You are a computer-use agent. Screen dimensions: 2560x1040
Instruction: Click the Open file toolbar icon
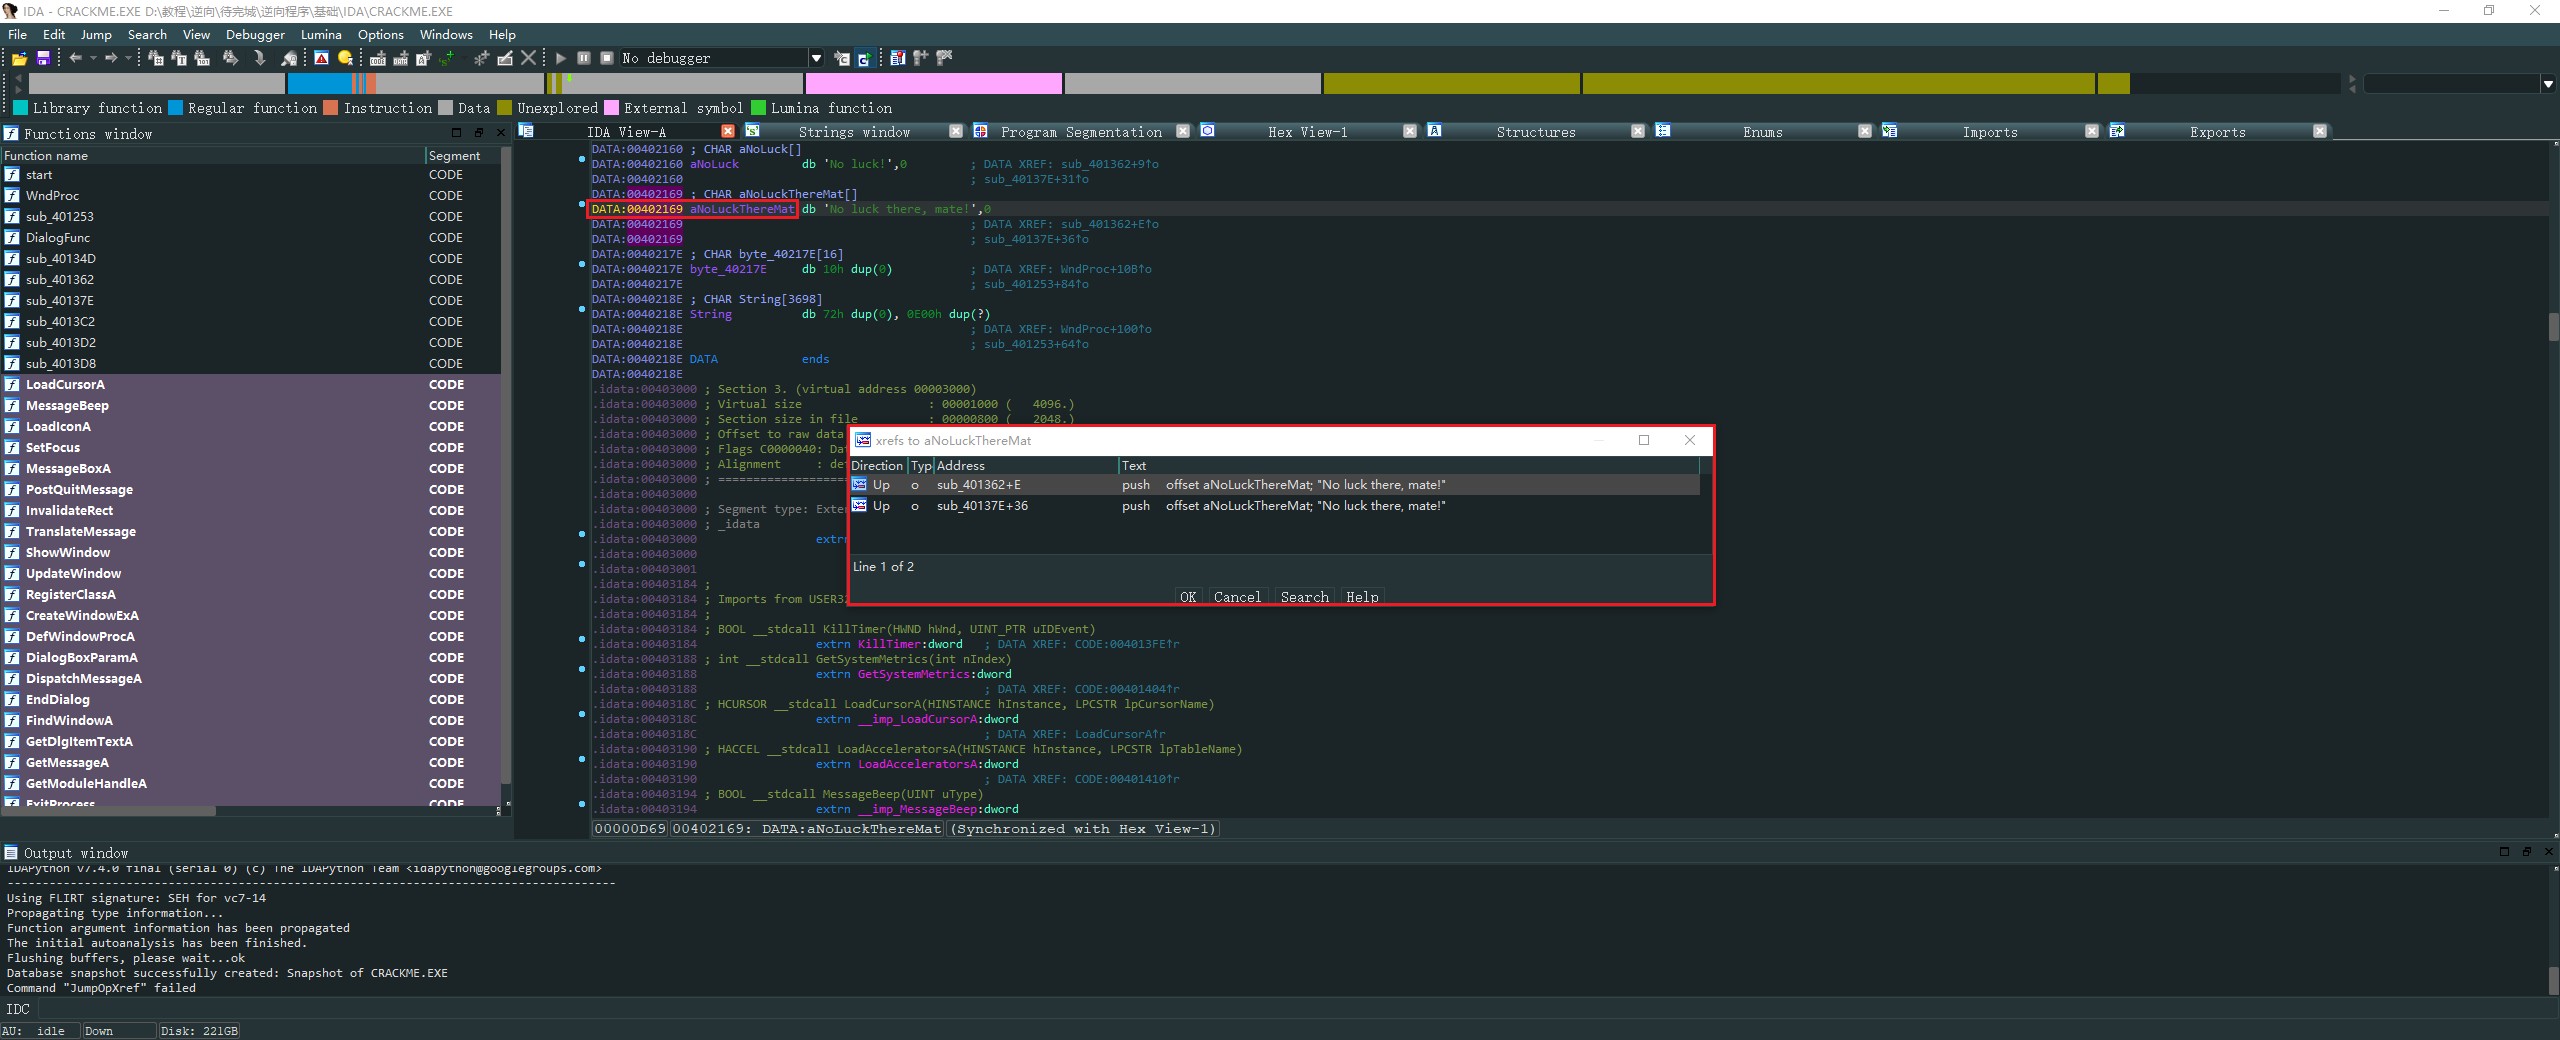pos(19,58)
